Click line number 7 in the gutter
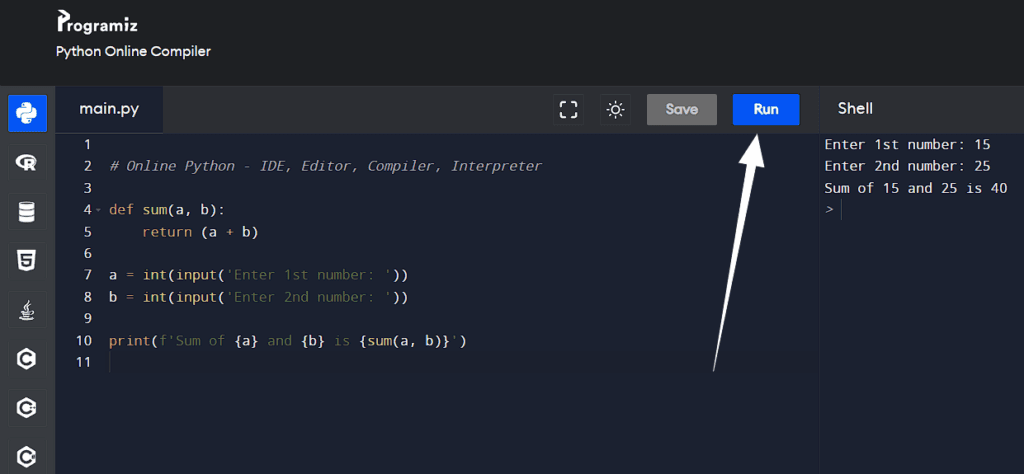The width and height of the screenshot is (1024, 474). (x=88, y=275)
